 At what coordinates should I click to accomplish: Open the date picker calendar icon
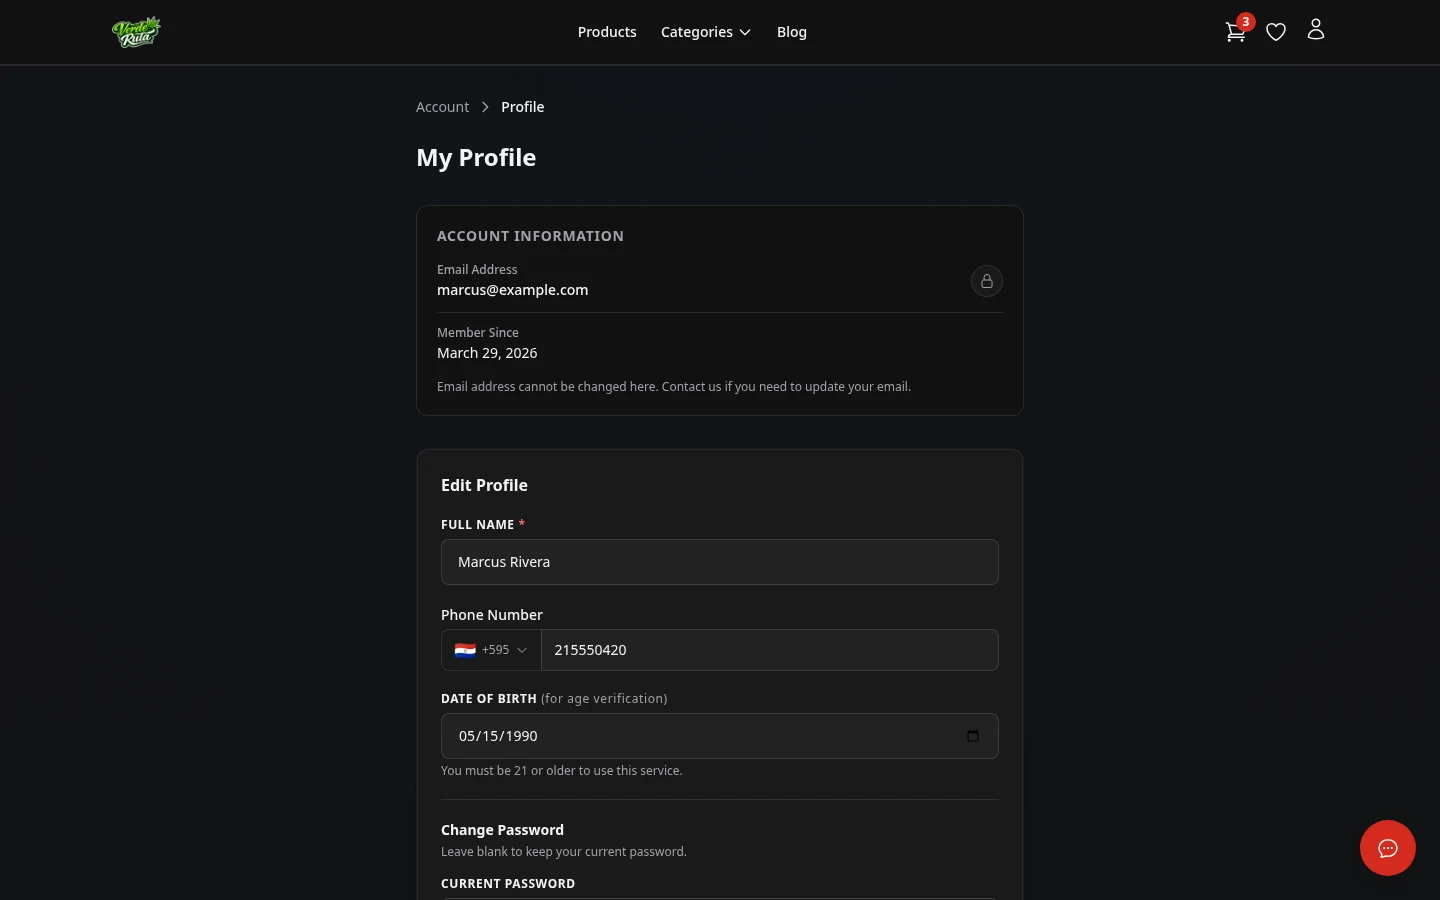972,736
